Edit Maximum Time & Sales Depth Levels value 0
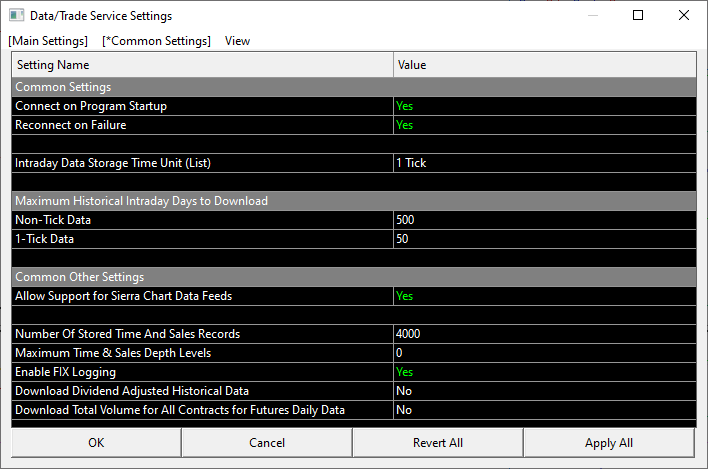The image size is (708, 469). pos(545,353)
